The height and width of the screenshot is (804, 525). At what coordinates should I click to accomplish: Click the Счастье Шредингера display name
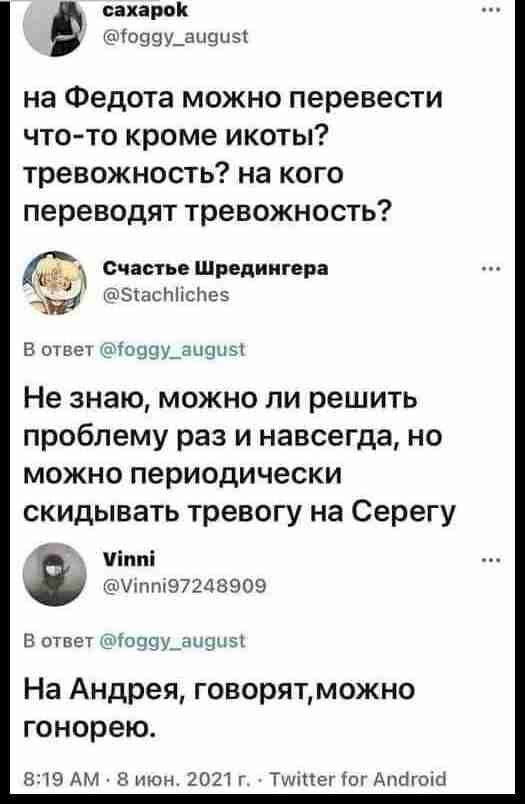(215, 268)
